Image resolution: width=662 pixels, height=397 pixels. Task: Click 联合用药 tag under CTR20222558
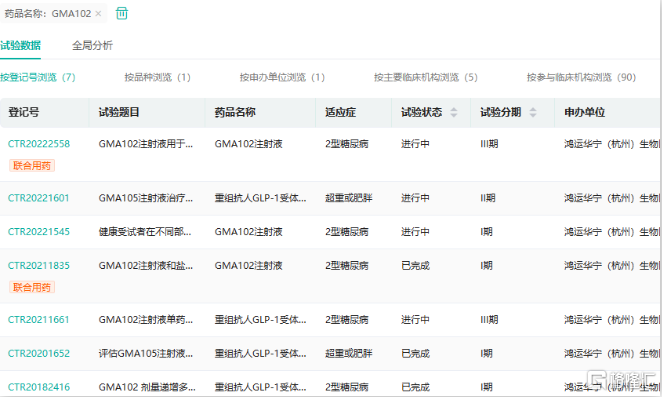click(x=32, y=166)
